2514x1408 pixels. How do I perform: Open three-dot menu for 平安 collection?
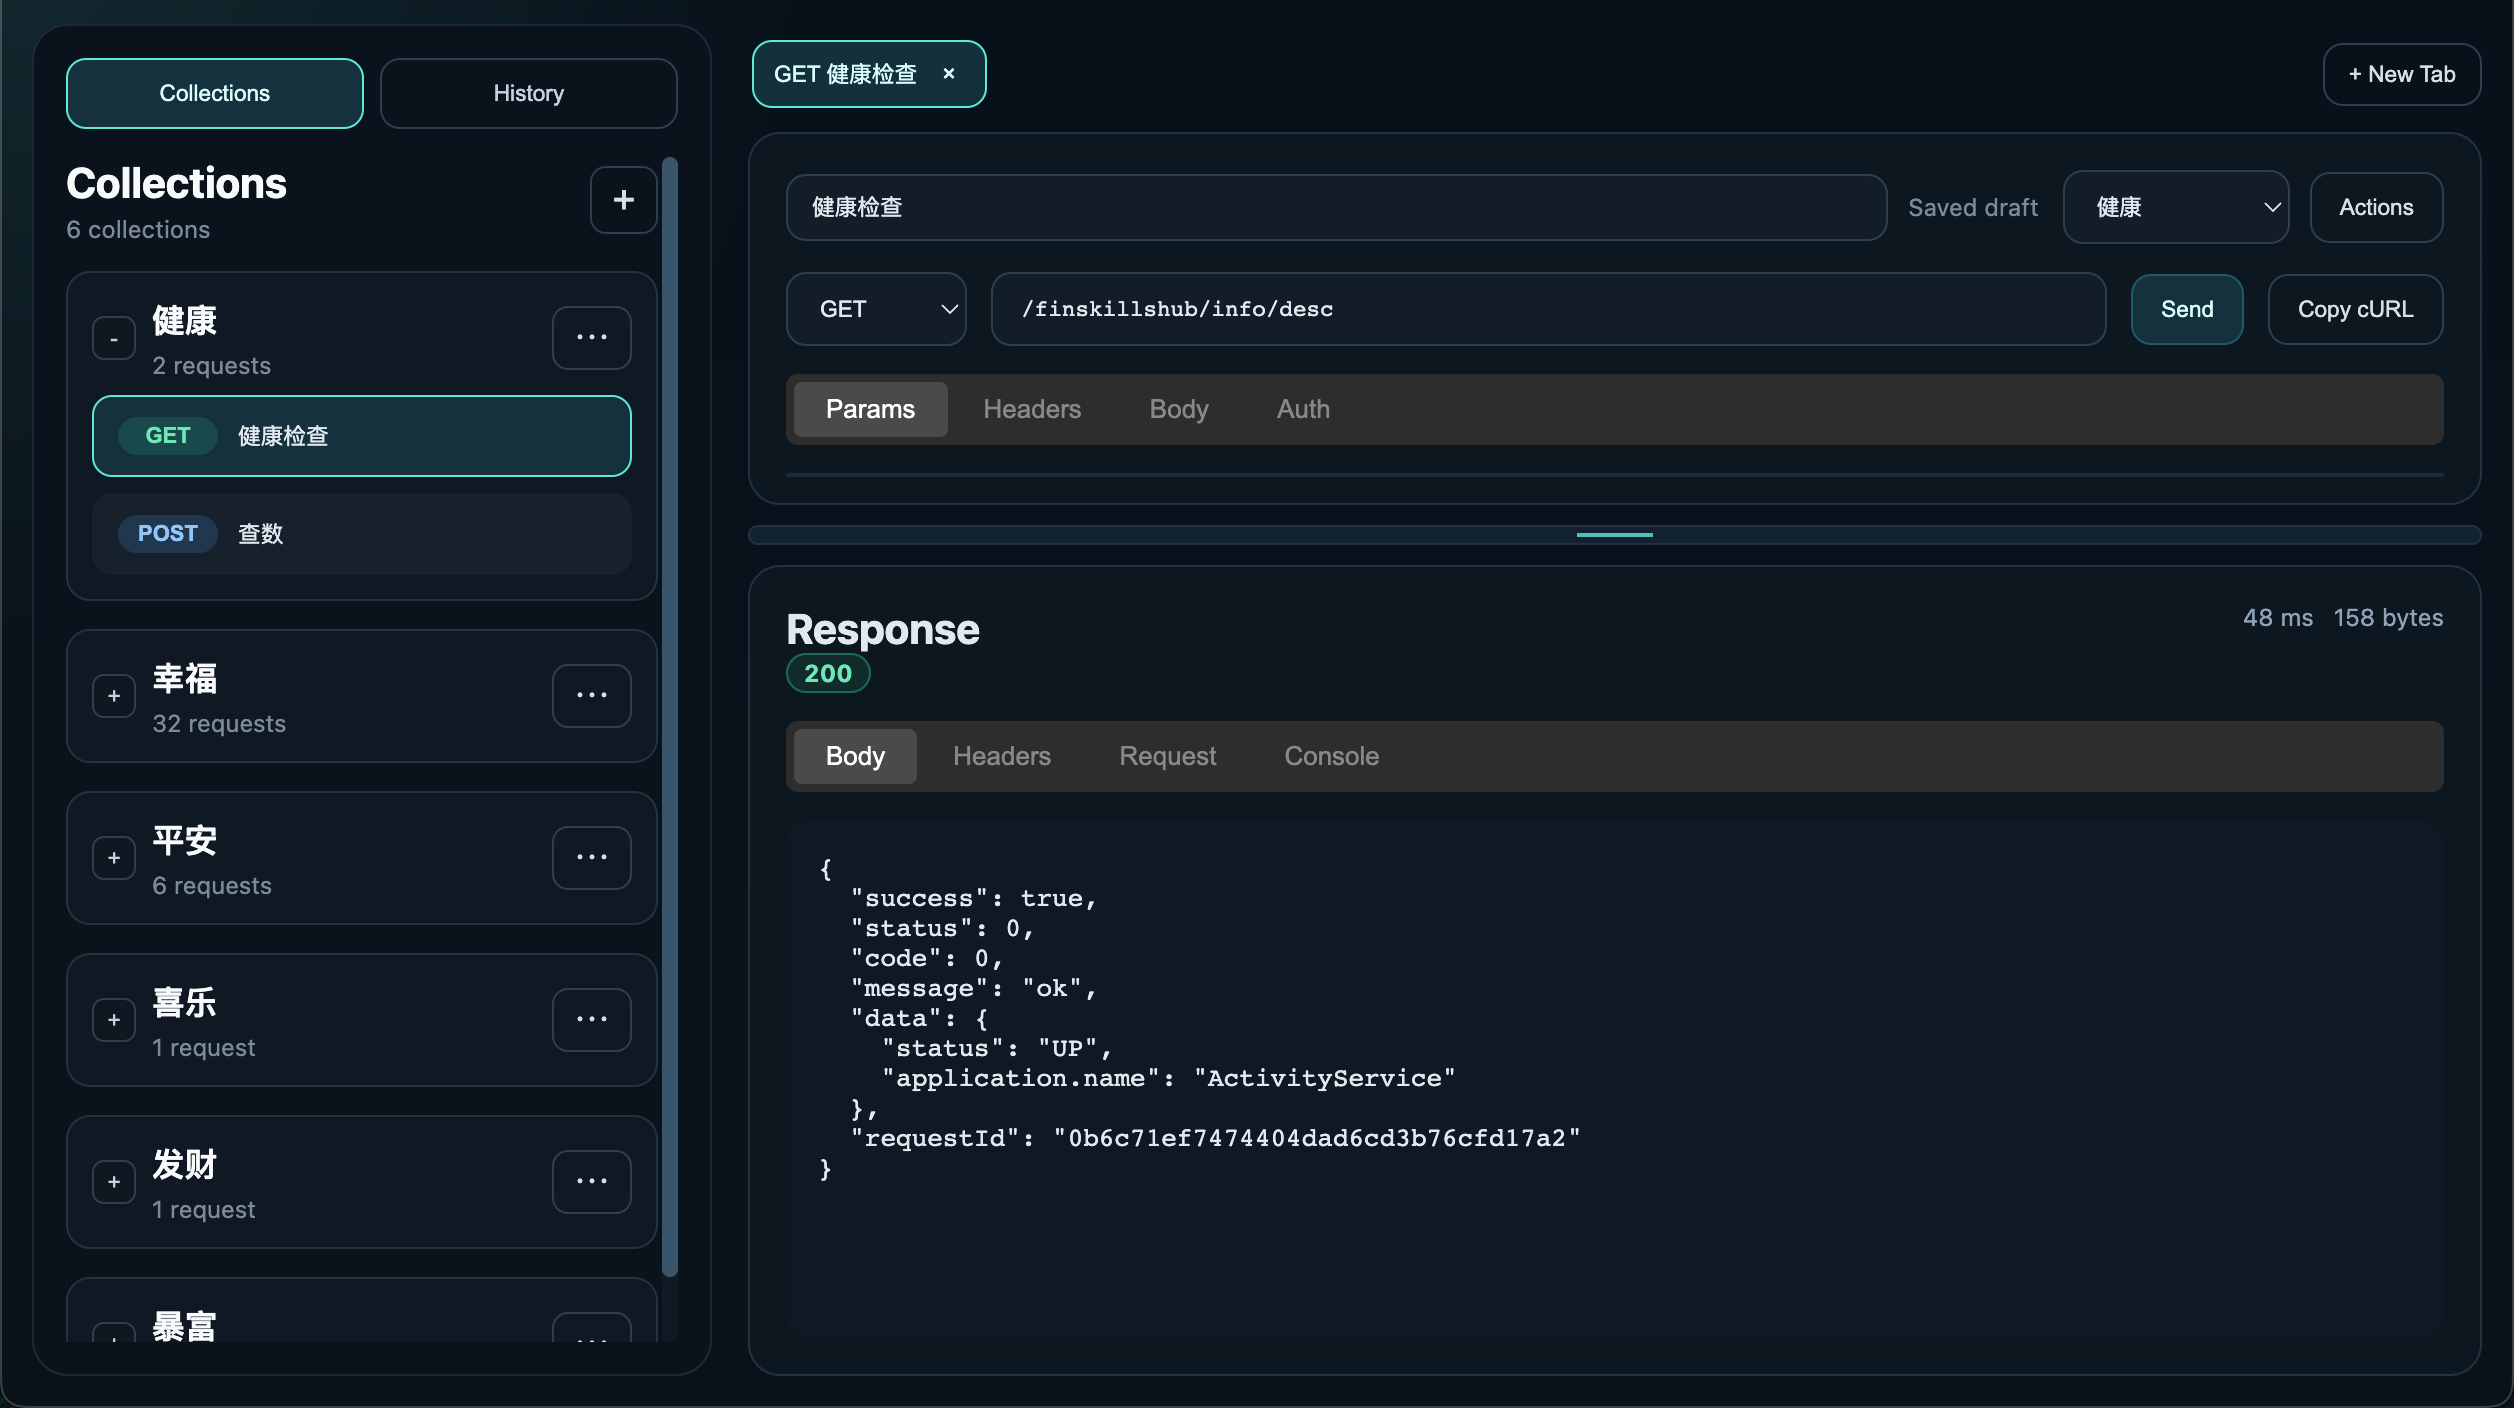point(591,858)
